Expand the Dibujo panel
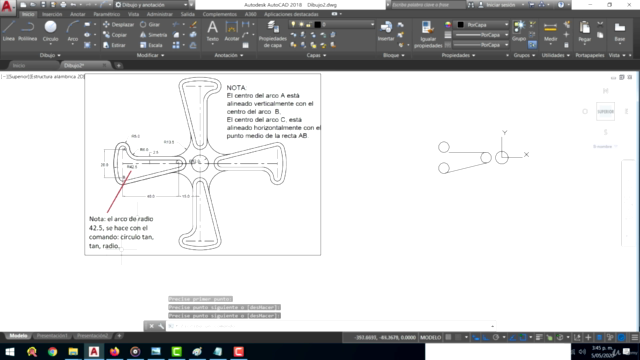640x360 pixels. point(50,55)
